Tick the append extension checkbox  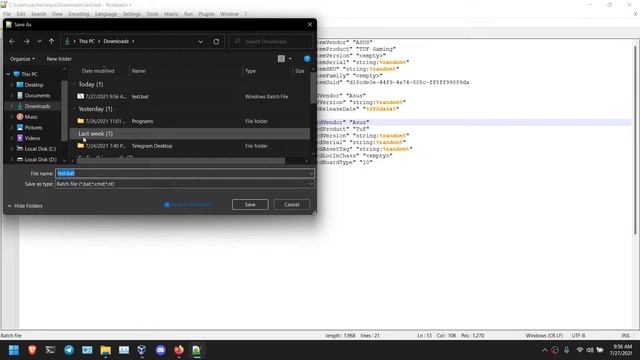click(x=167, y=204)
